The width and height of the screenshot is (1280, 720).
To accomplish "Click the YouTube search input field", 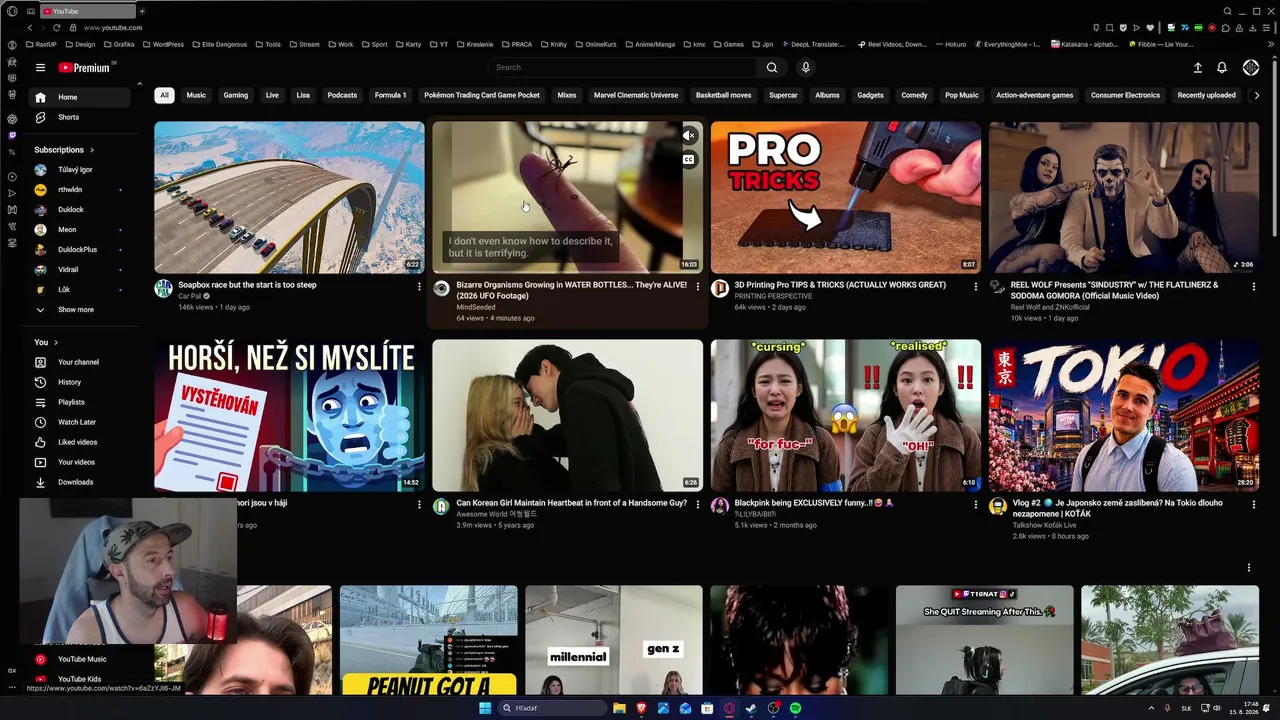I will tap(624, 67).
